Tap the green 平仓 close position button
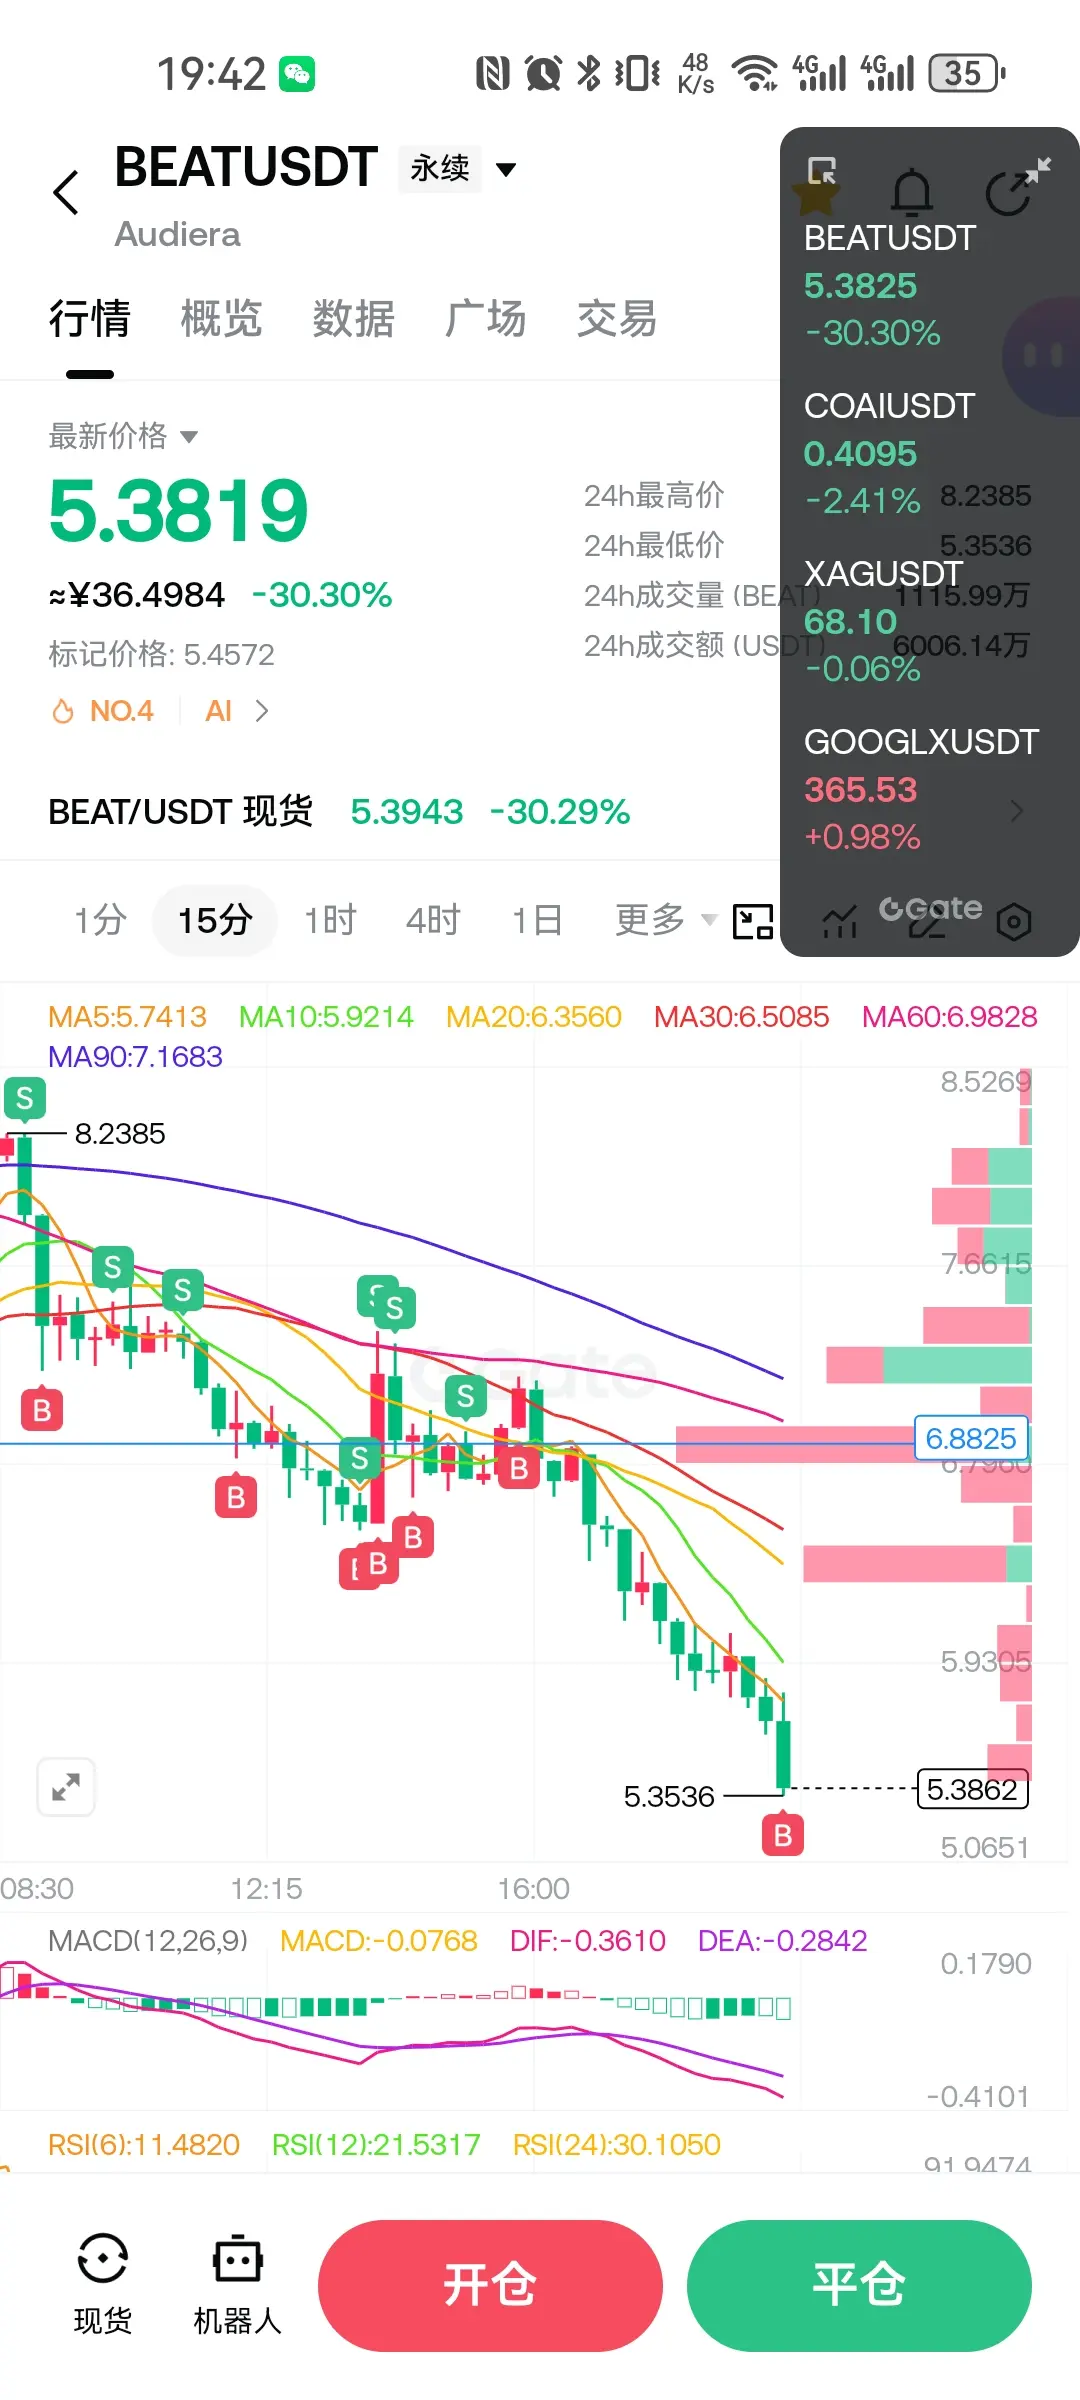 tap(859, 2285)
